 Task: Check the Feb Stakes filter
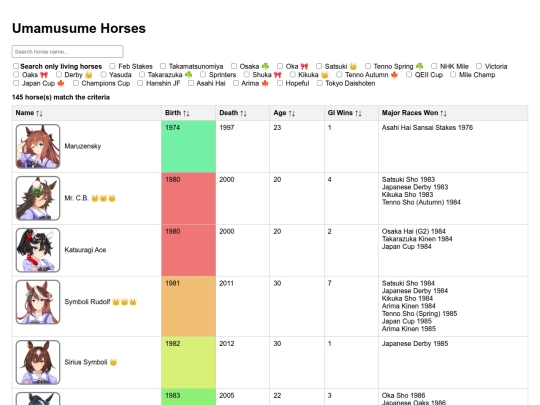112,66
